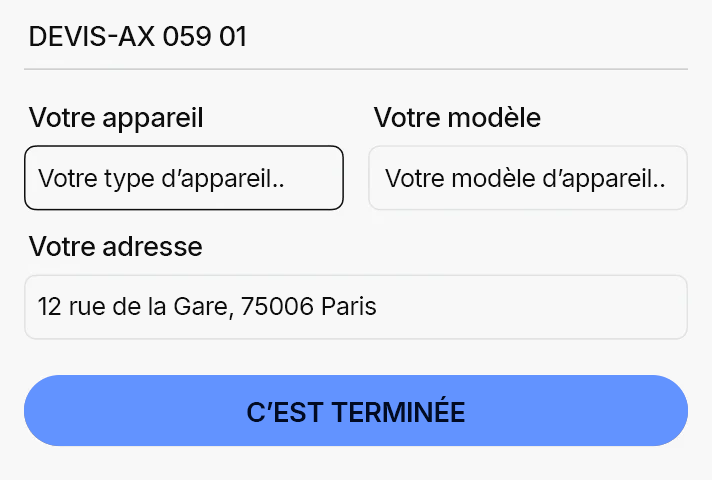
Task: Choose the appliance type field with the dark border
Action: [x=184, y=178]
